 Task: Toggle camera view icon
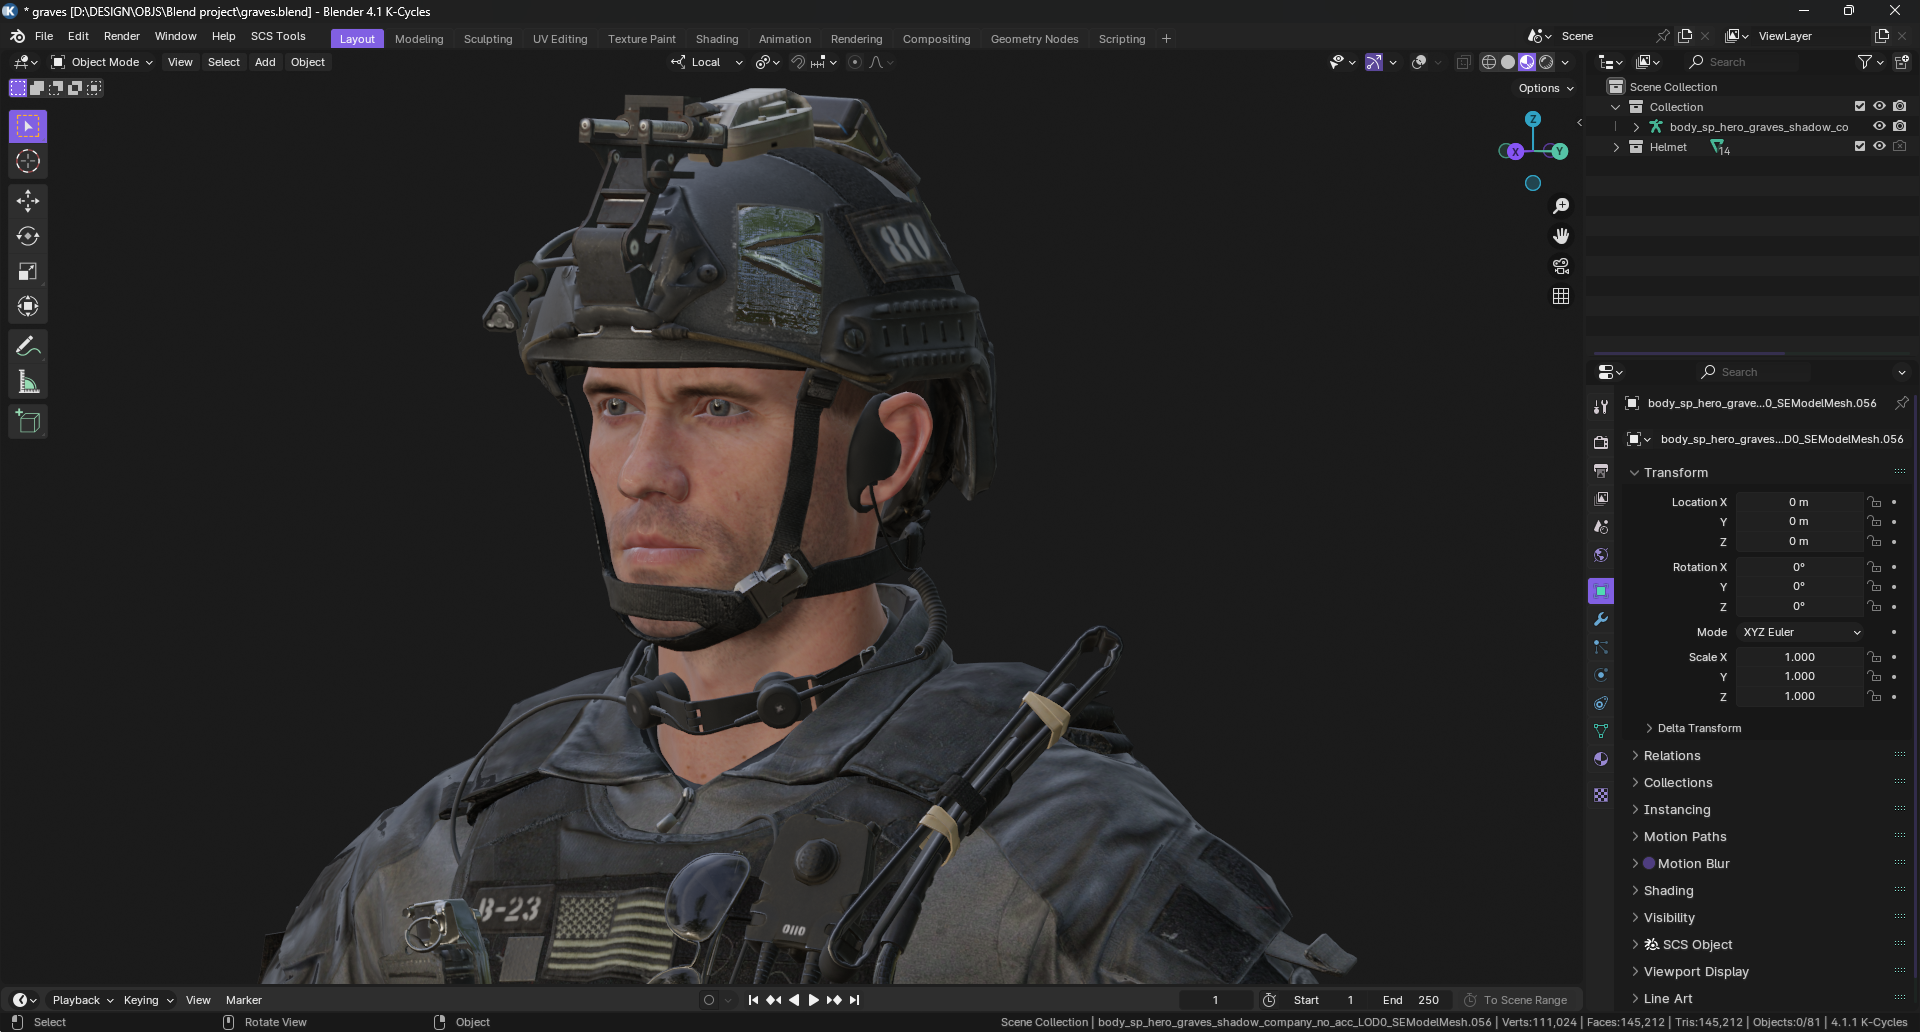click(x=1561, y=266)
